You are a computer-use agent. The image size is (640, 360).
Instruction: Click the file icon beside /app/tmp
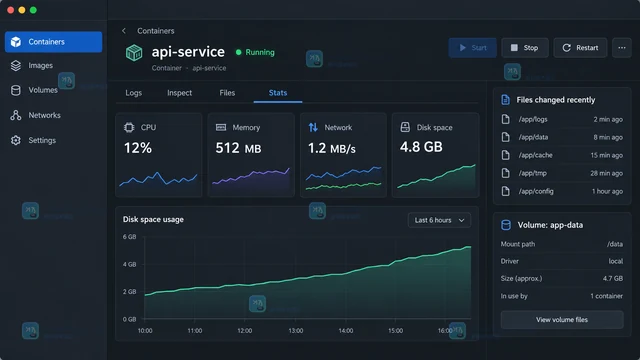pyautogui.click(x=505, y=173)
